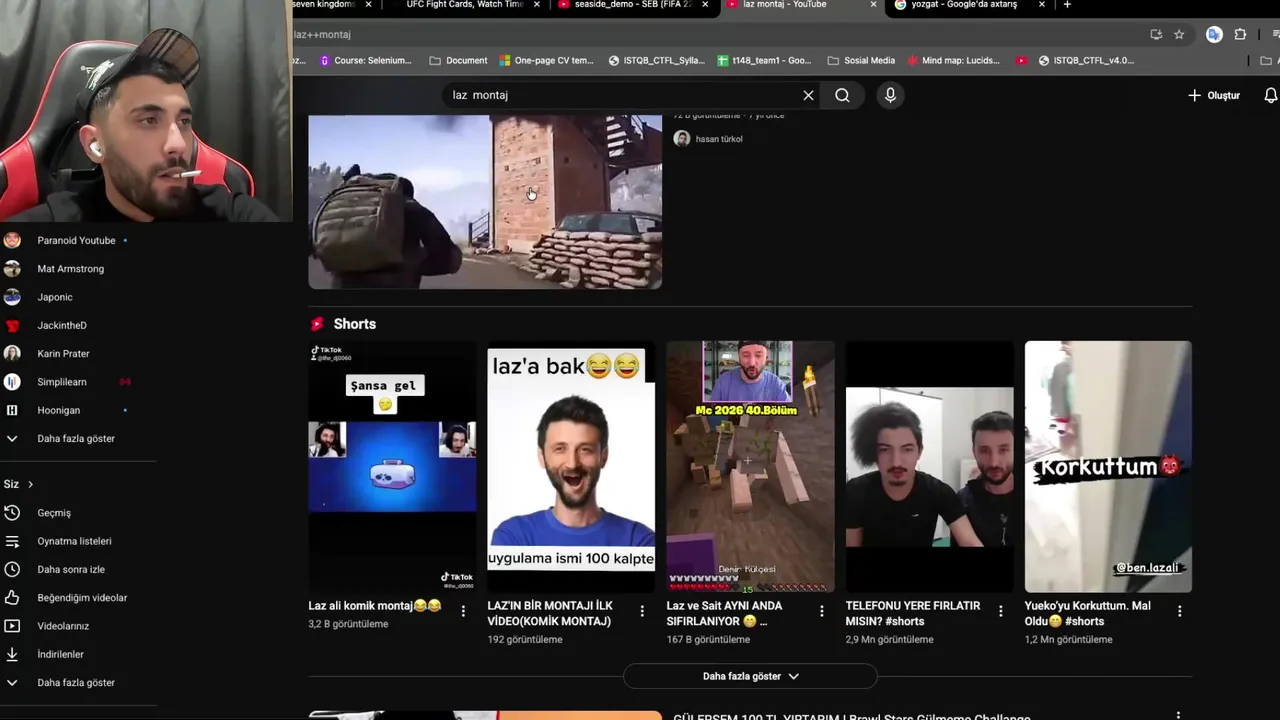The image size is (1280, 720).
Task: Open the Japonic channel subscription
Action: pyautogui.click(x=55, y=297)
